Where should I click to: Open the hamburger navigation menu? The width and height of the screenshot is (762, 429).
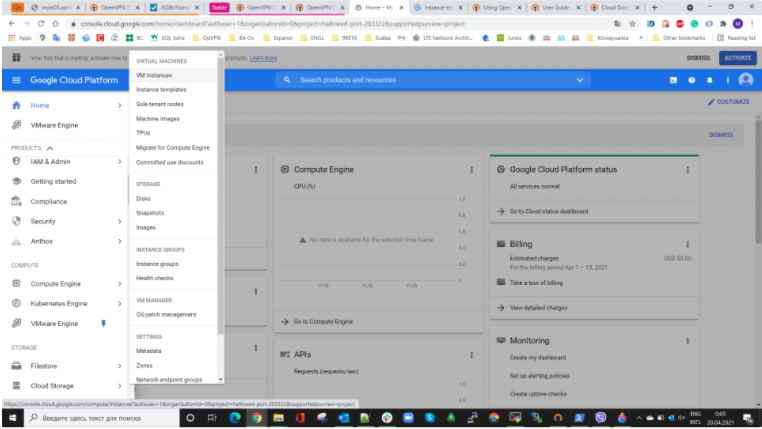(x=16, y=79)
